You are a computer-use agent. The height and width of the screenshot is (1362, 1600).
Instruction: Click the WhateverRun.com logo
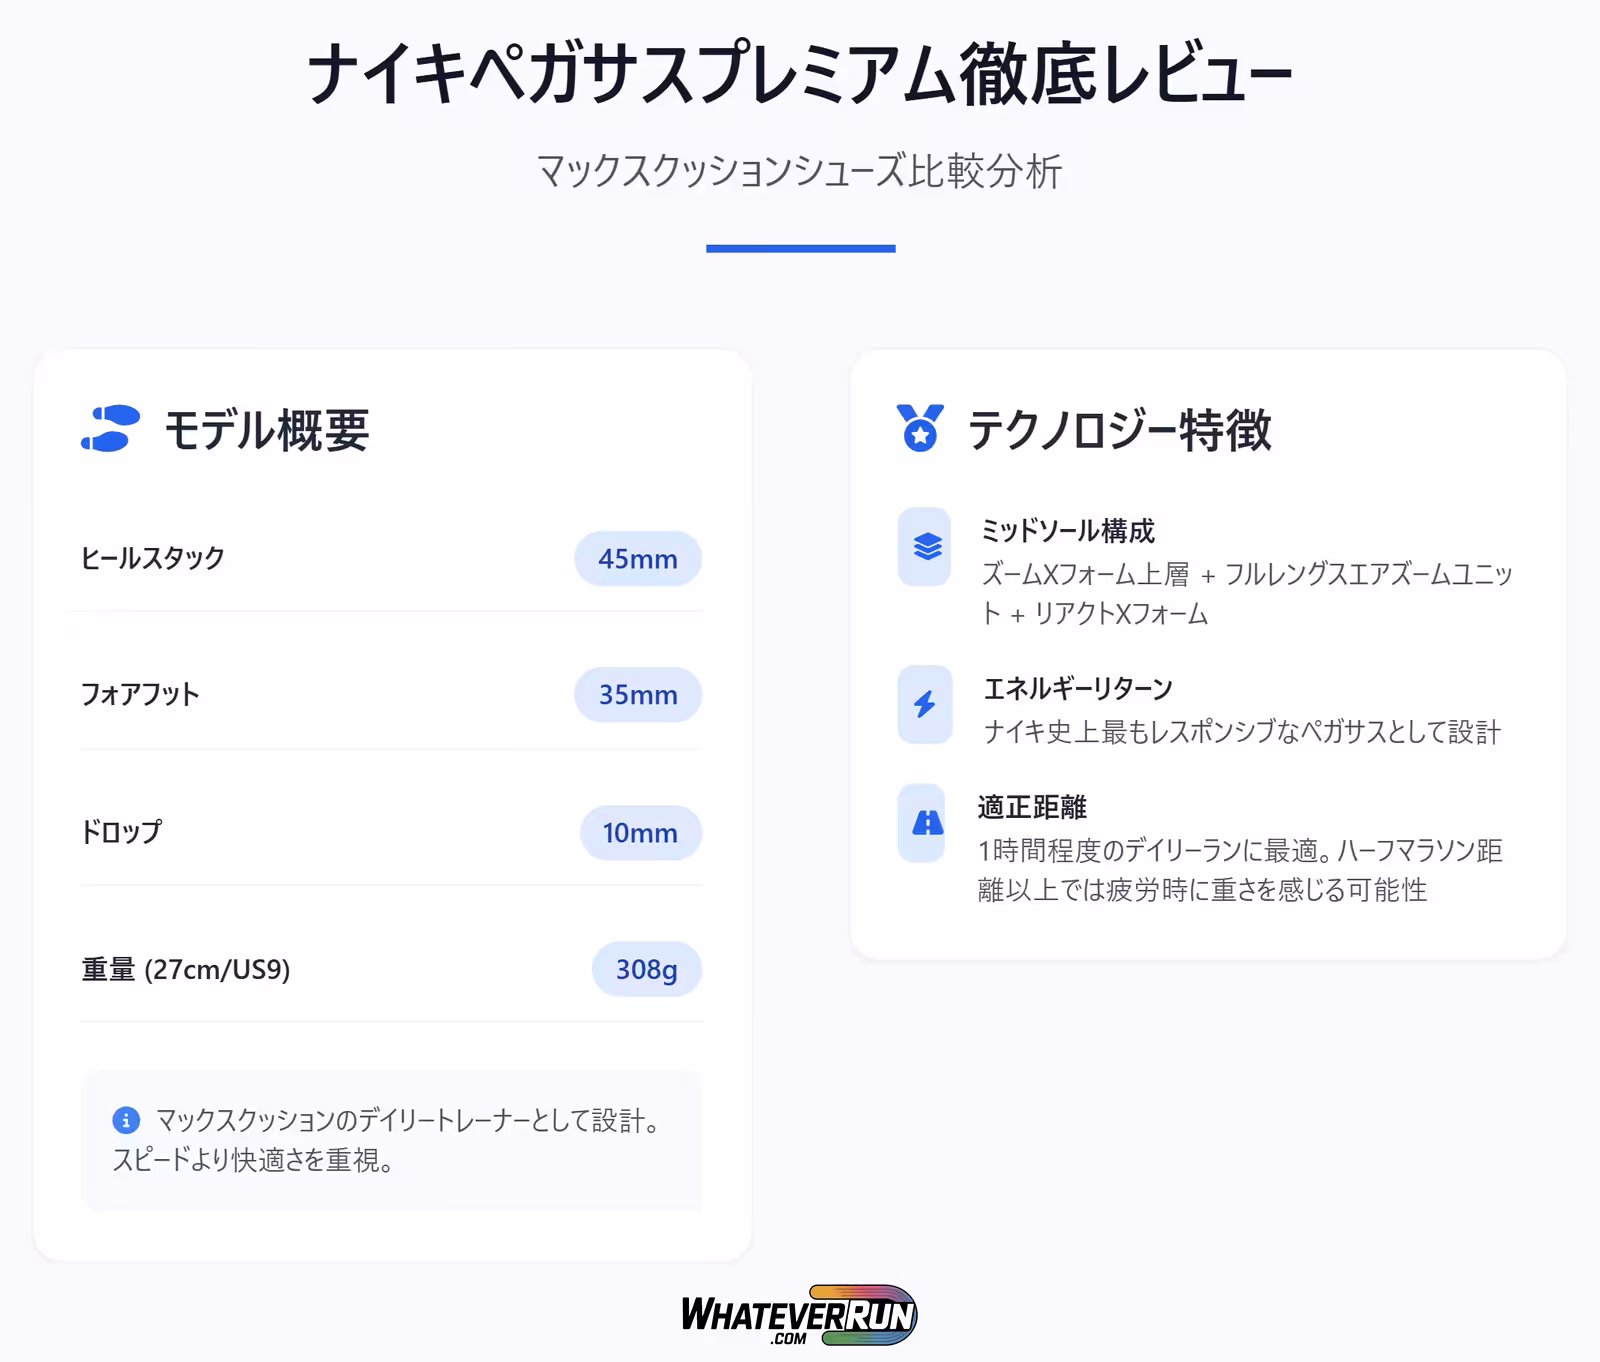click(799, 1315)
